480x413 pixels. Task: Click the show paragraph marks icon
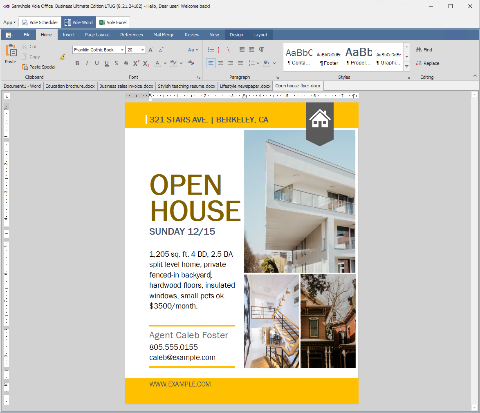(x=262, y=49)
